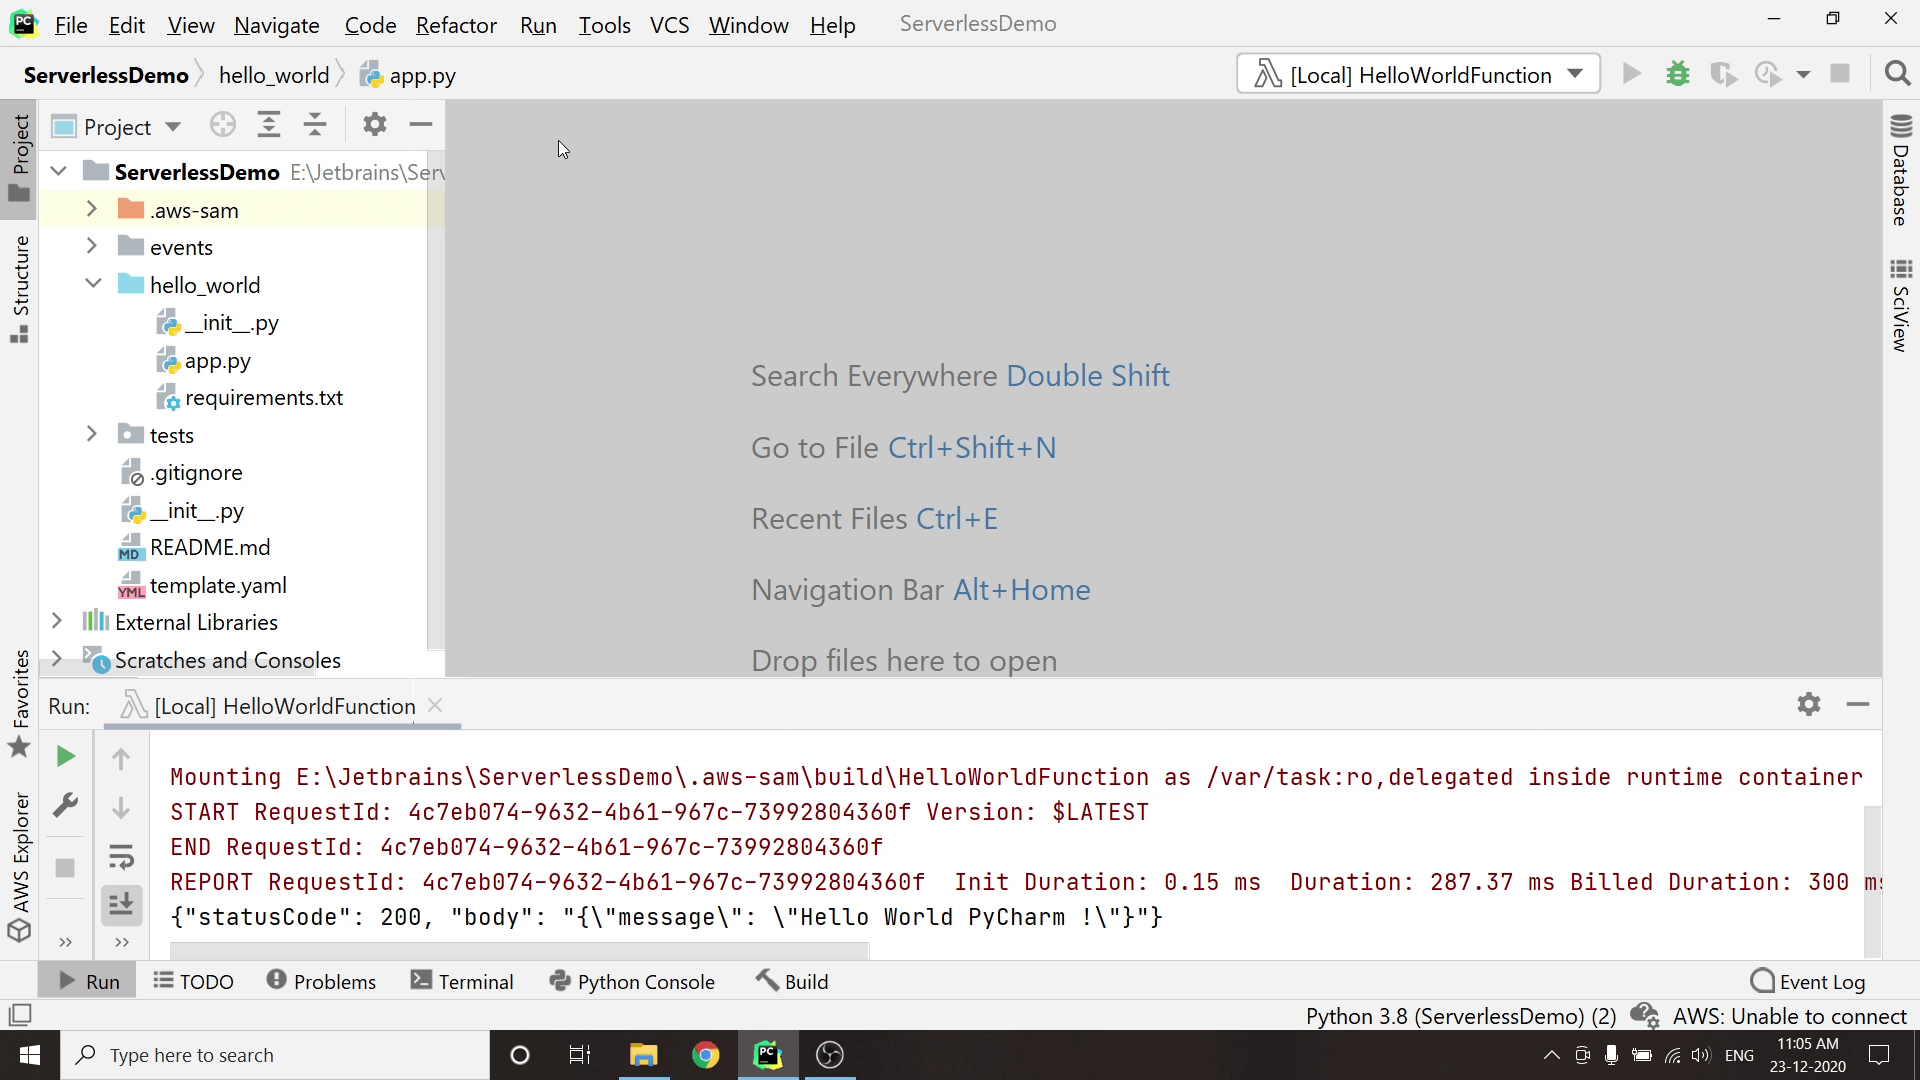Screen dimensions: 1920x1080
Task: Toggle tool window quick-access icon bottom-left
Action: [20, 1015]
